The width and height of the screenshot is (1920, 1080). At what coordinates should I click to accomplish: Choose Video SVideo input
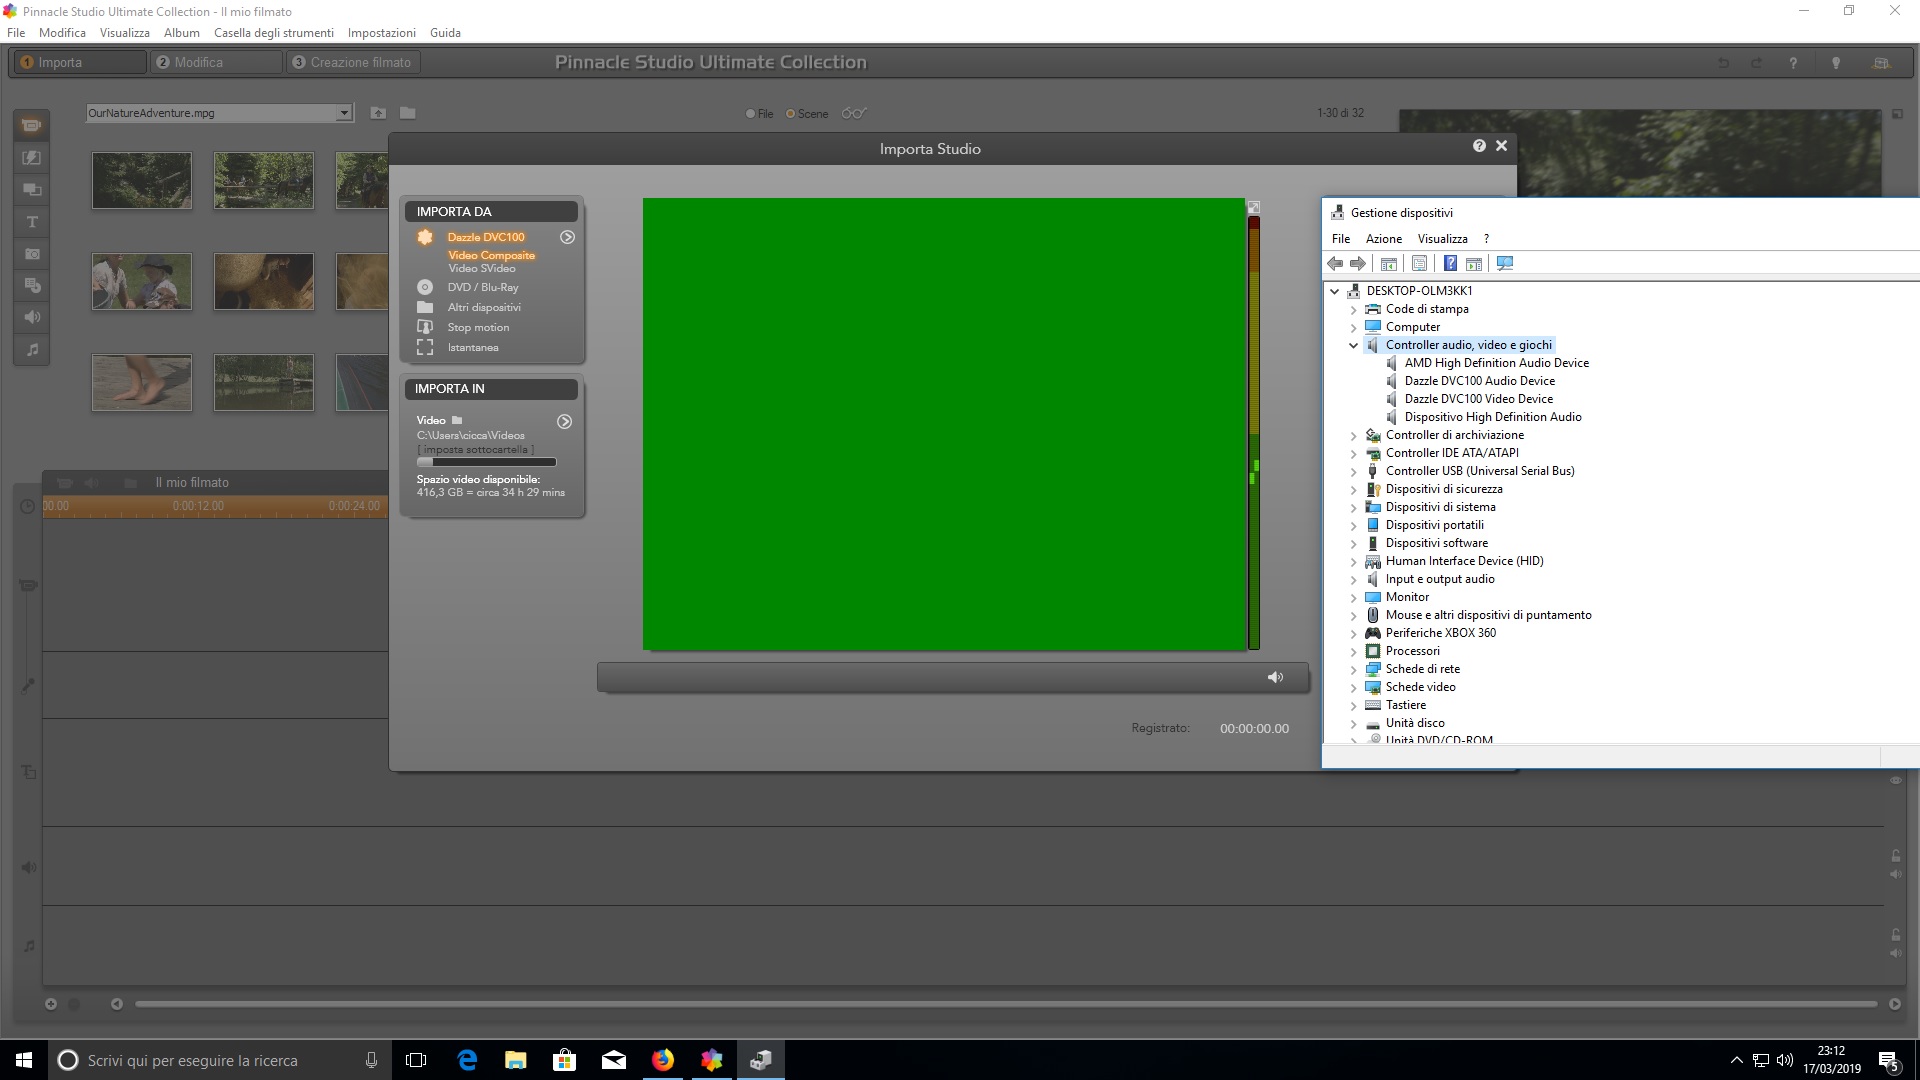482,268
